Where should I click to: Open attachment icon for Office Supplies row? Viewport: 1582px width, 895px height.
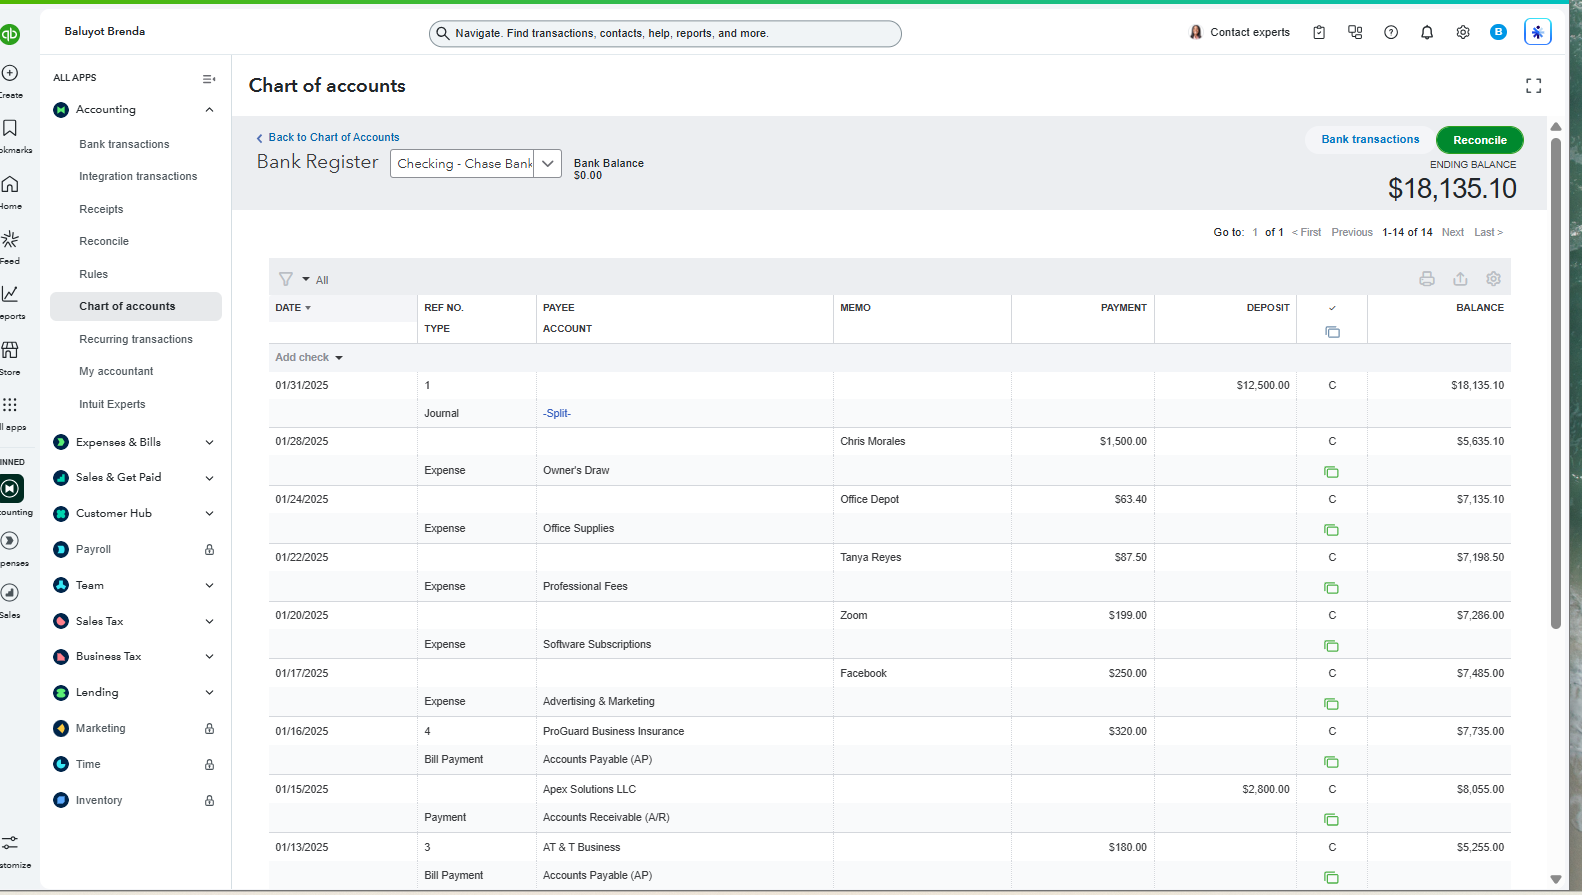1331,530
